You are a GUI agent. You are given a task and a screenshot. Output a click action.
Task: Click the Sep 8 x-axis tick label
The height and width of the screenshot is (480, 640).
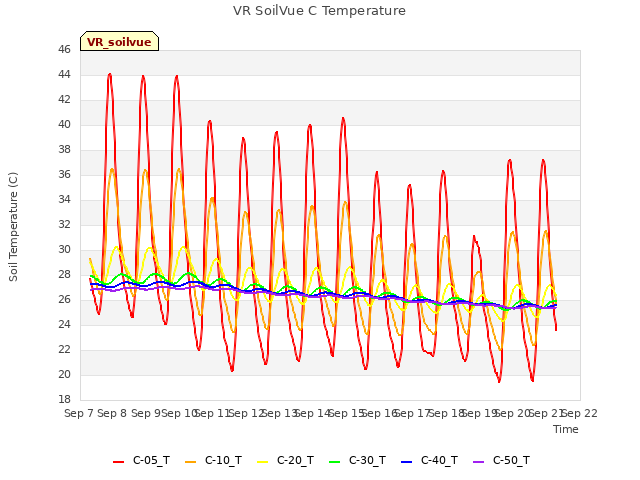pos(112,413)
